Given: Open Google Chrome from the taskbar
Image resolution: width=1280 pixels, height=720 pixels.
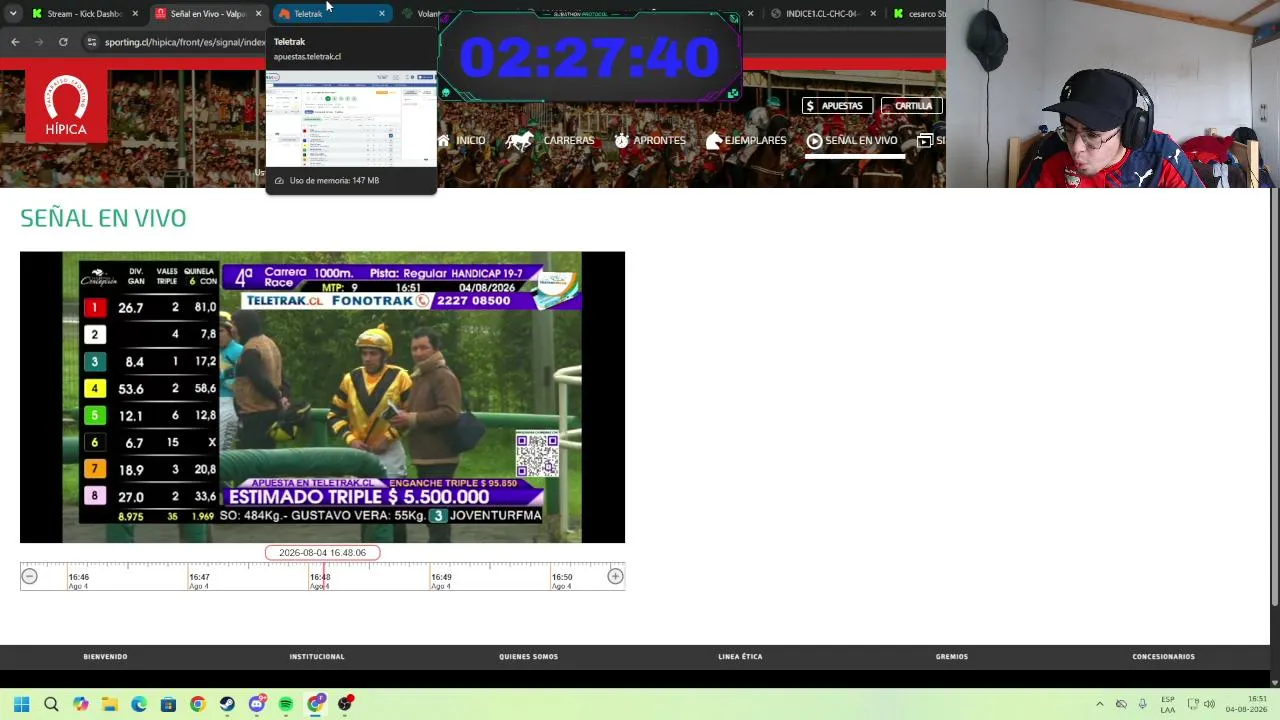Looking at the screenshot, I should click(x=198, y=704).
